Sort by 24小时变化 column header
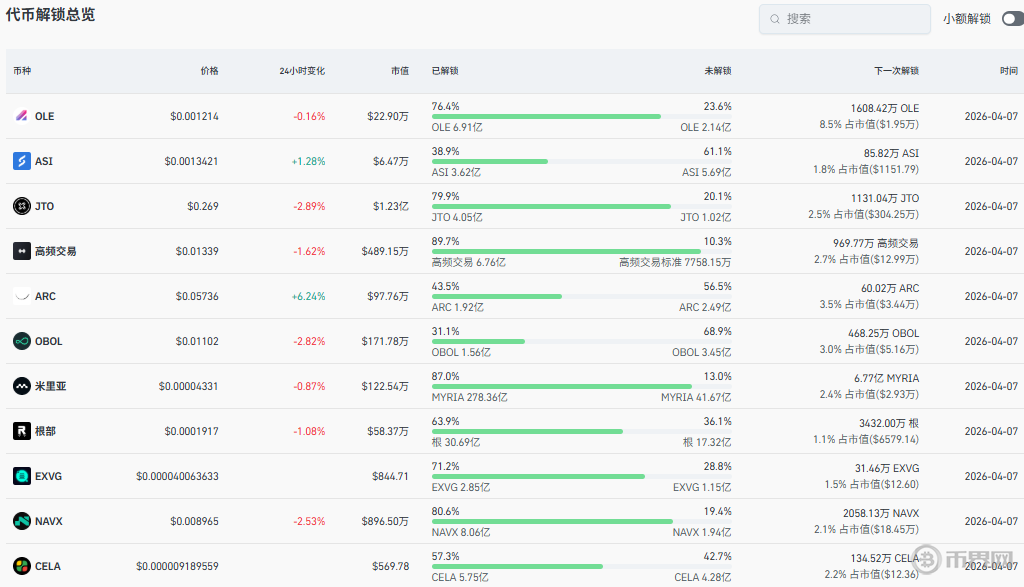 [302, 71]
